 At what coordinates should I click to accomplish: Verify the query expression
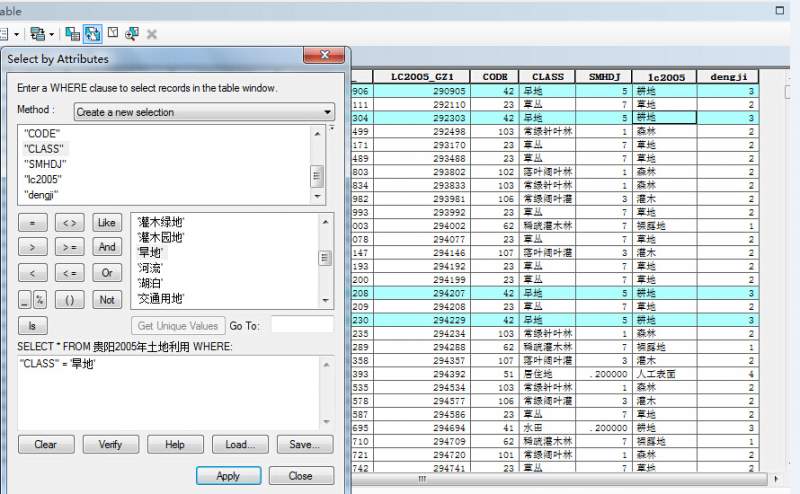coord(111,444)
